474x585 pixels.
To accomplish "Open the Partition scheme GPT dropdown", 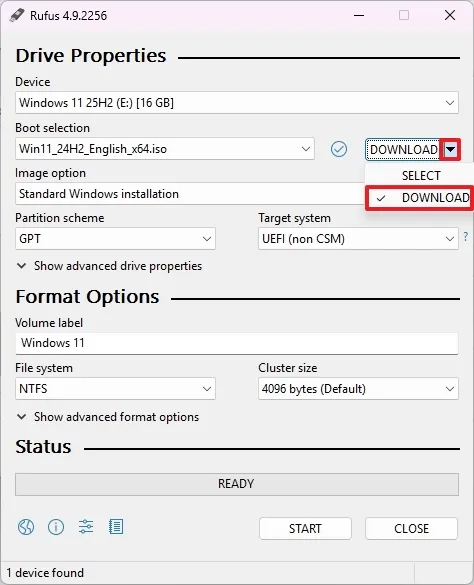I will pyautogui.click(x=115, y=239).
